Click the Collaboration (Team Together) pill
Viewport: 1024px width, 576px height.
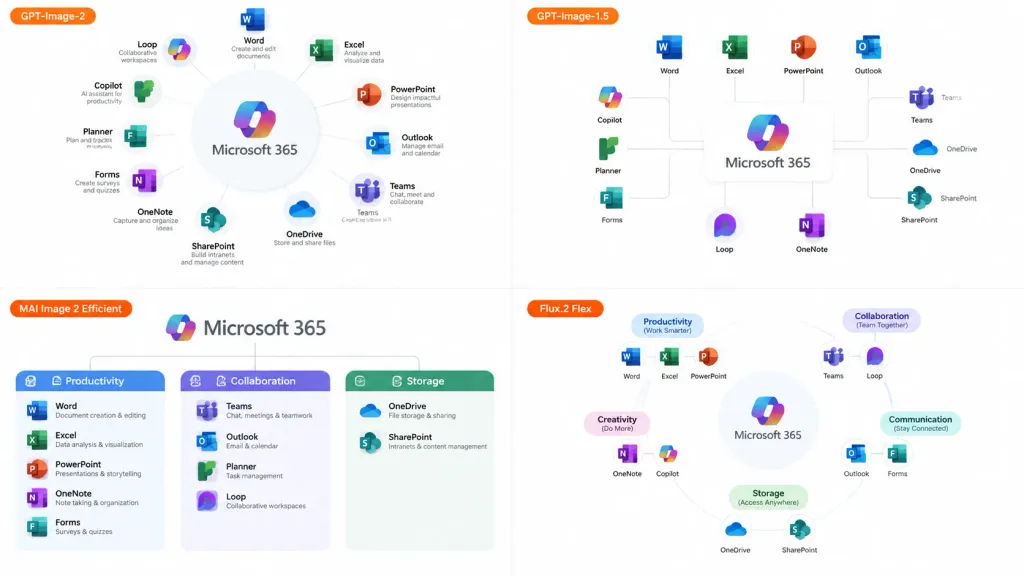882,320
